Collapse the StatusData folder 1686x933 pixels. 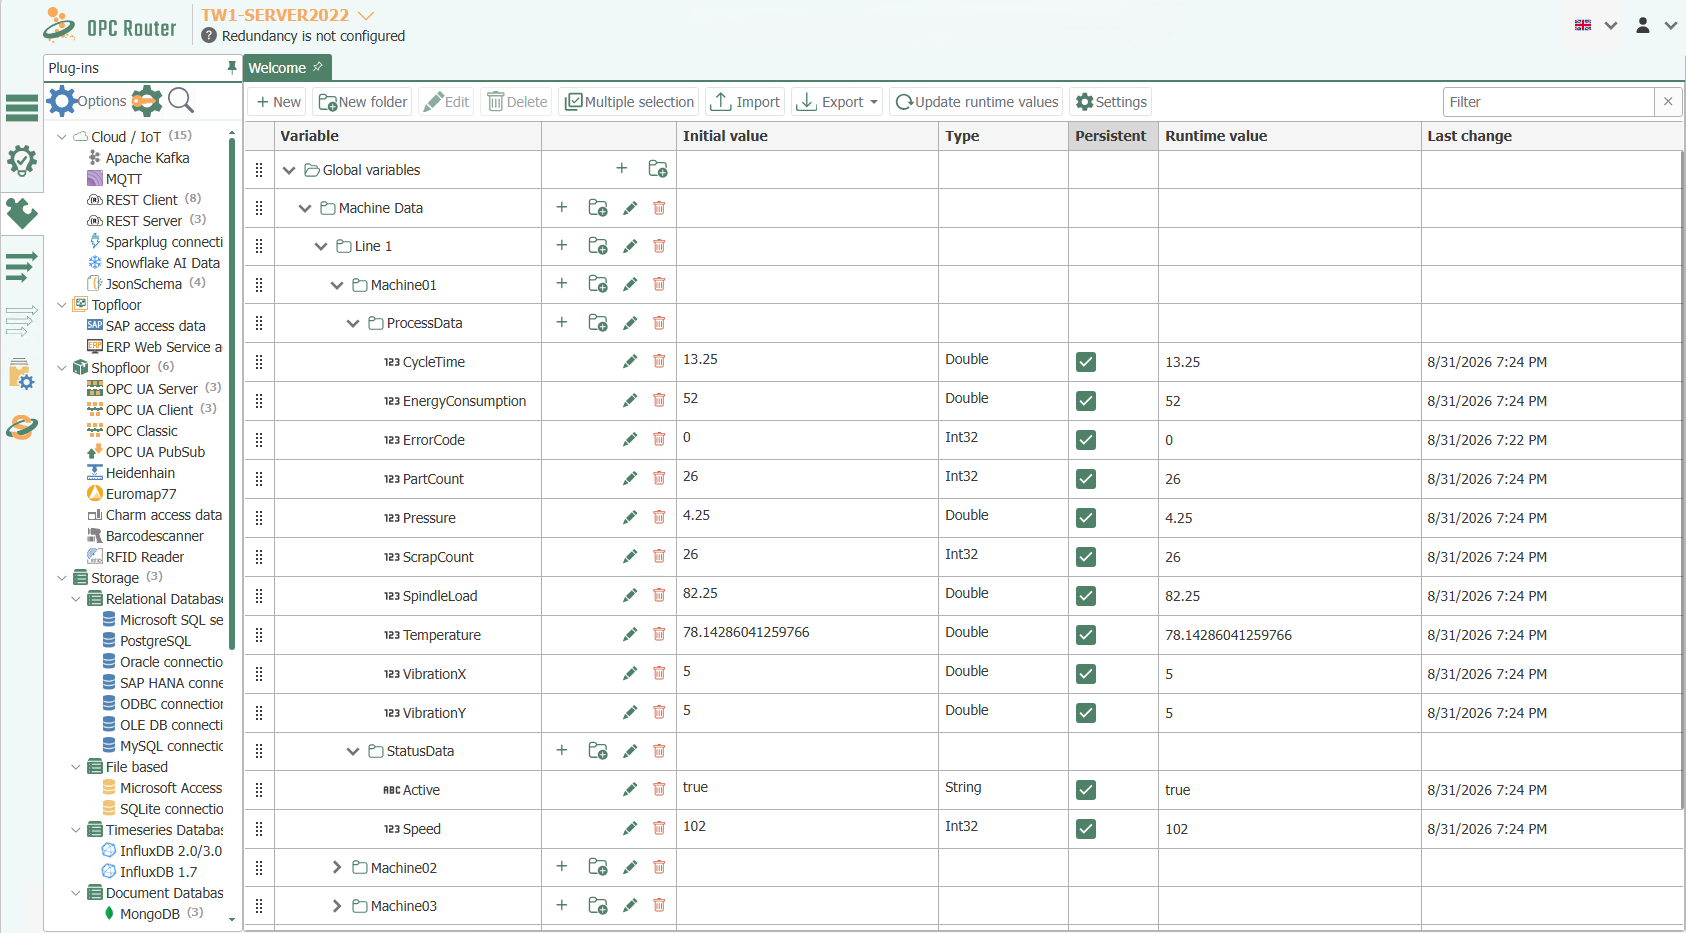(x=353, y=751)
